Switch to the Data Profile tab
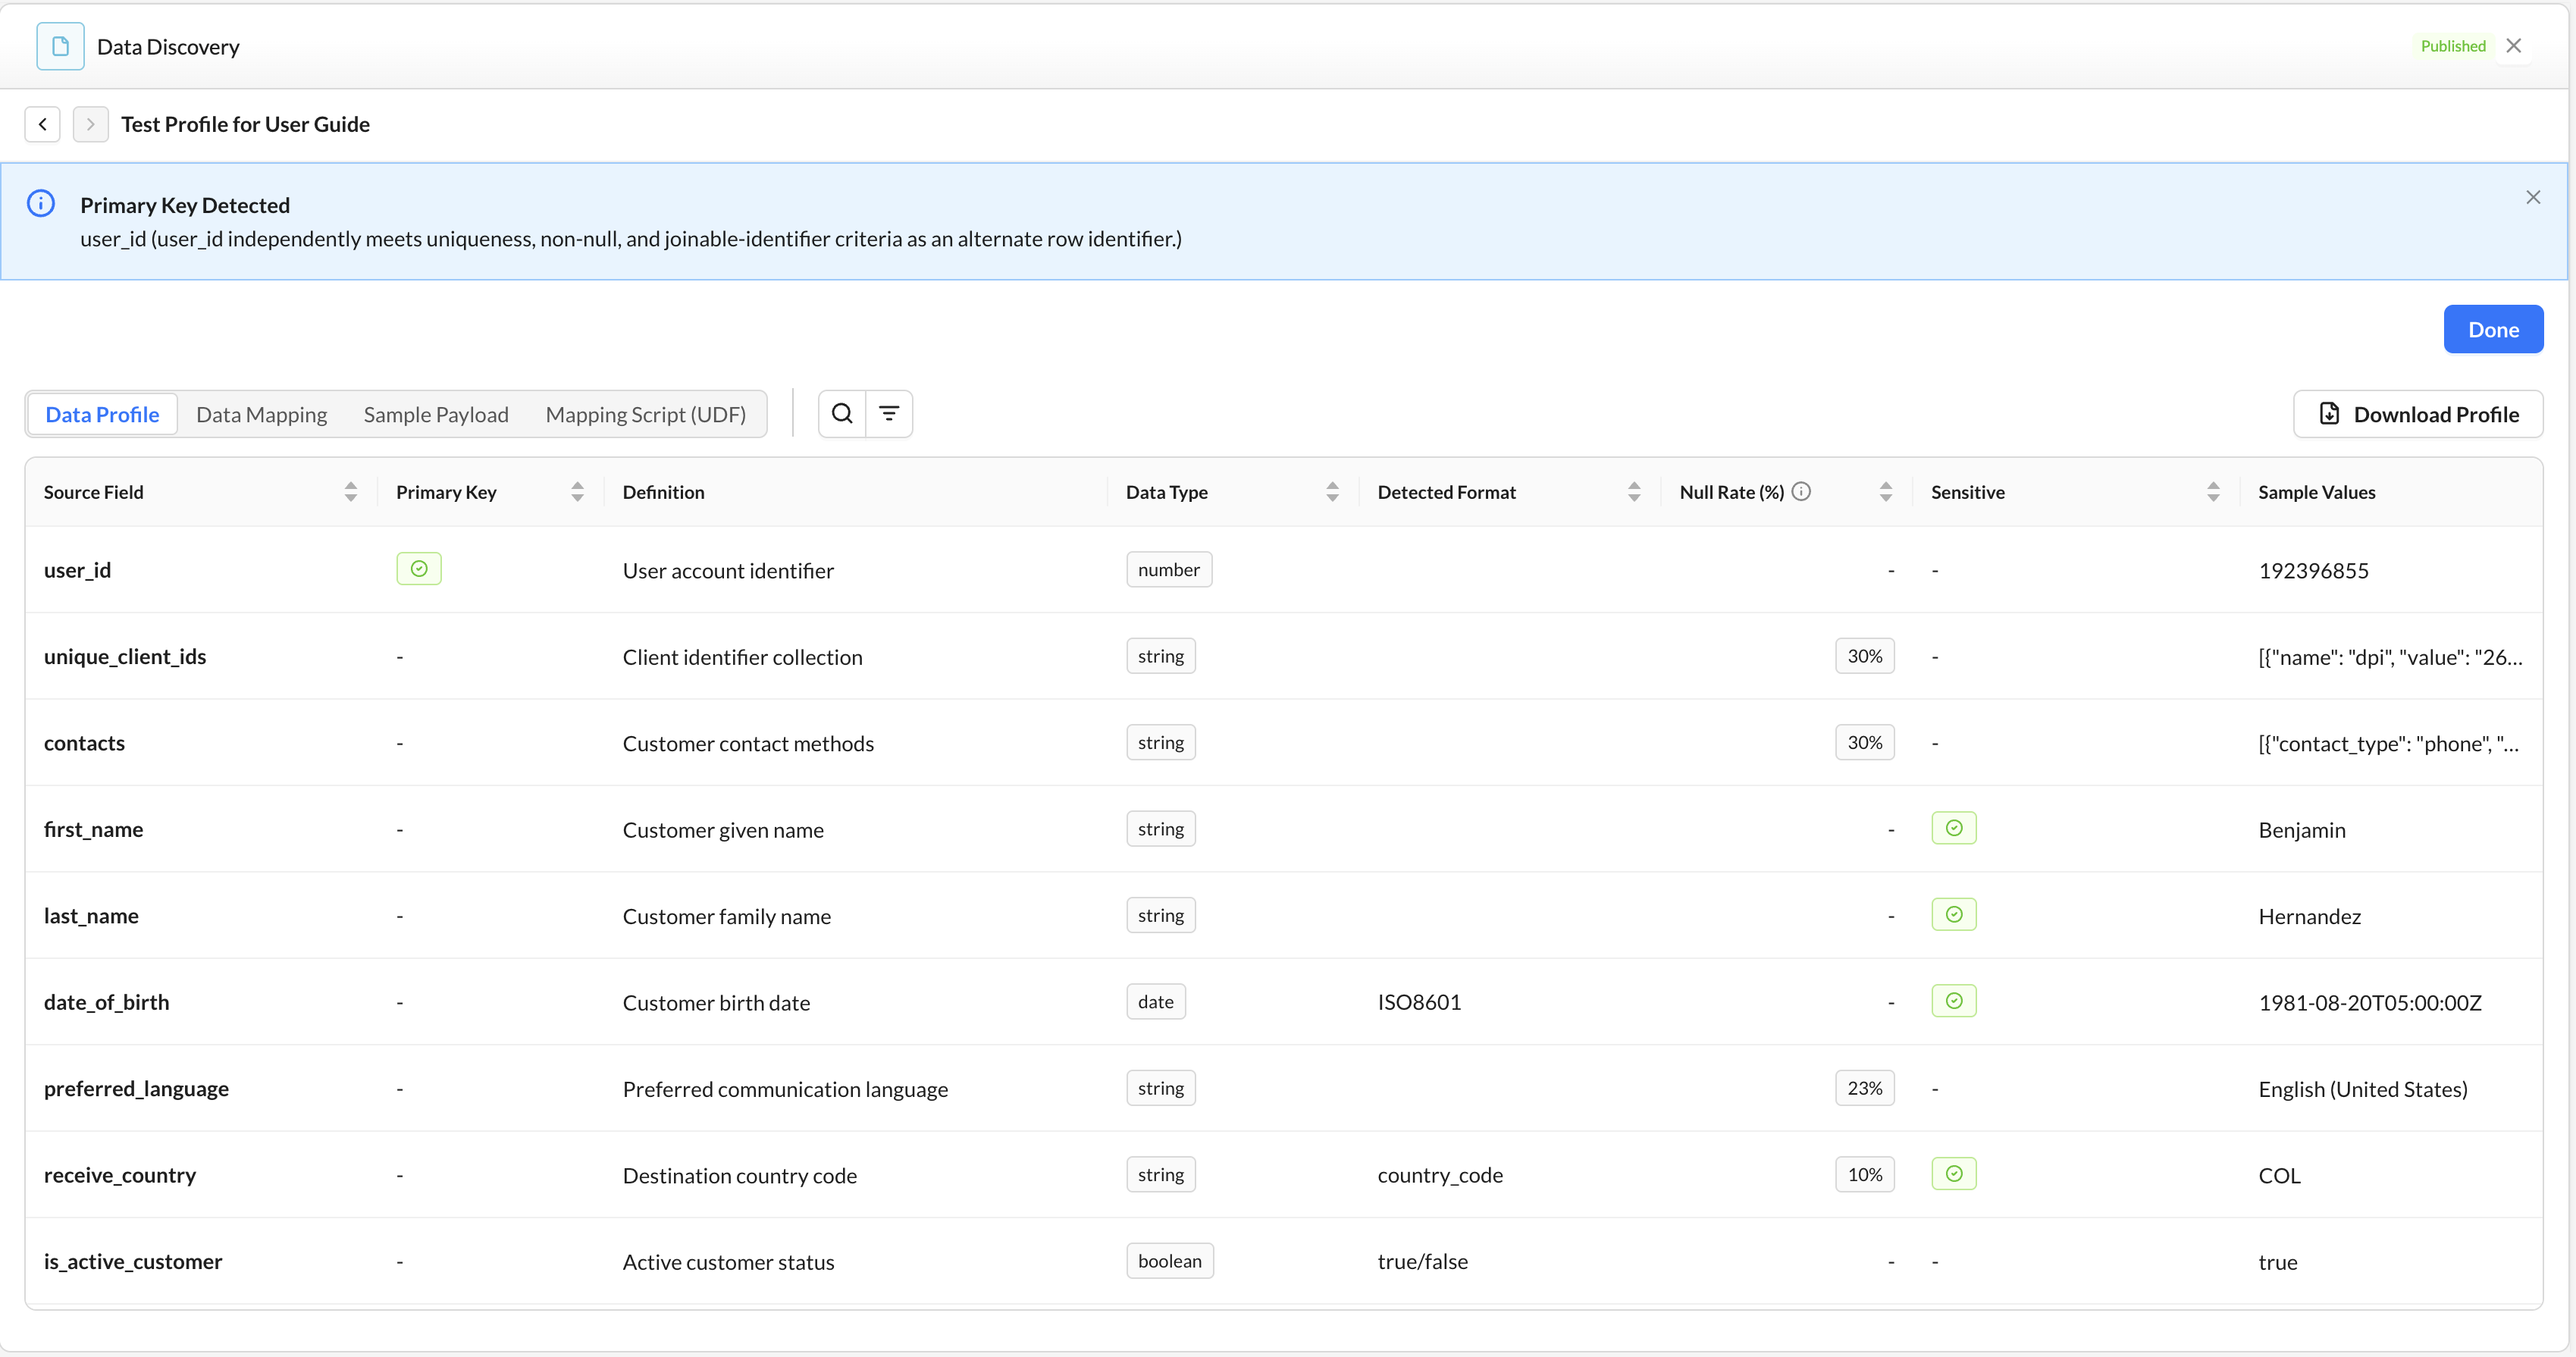Image resolution: width=2576 pixels, height=1357 pixels. [x=102, y=414]
